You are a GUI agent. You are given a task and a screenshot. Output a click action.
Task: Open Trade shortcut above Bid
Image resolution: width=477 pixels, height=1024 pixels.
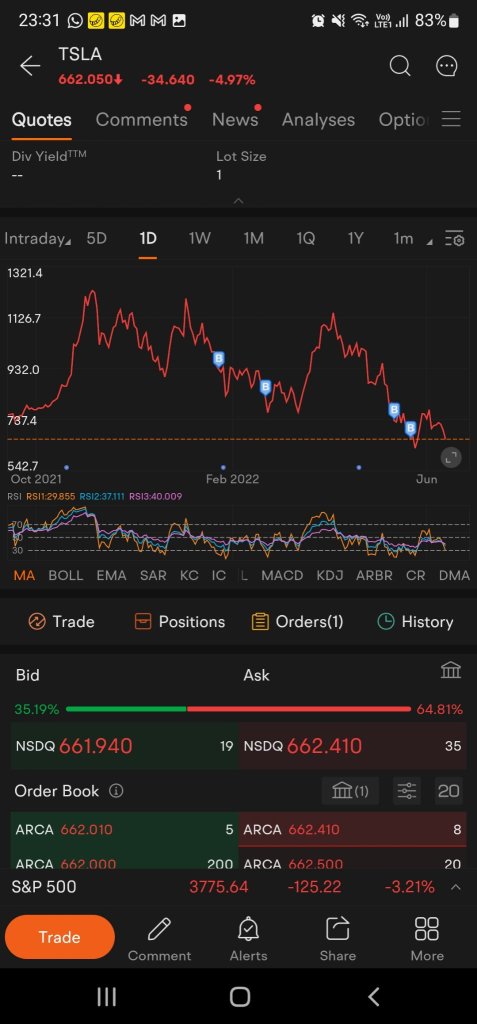point(61,622)
